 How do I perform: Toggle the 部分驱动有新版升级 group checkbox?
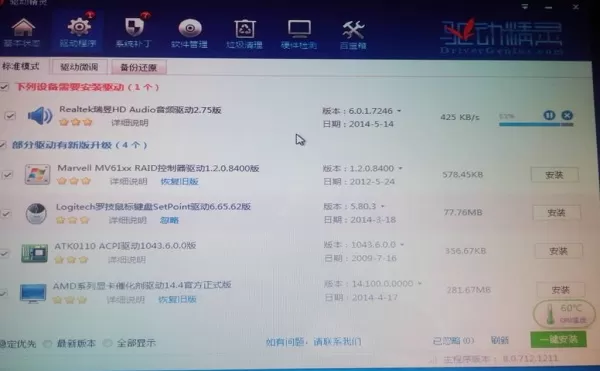pos(3,145)
